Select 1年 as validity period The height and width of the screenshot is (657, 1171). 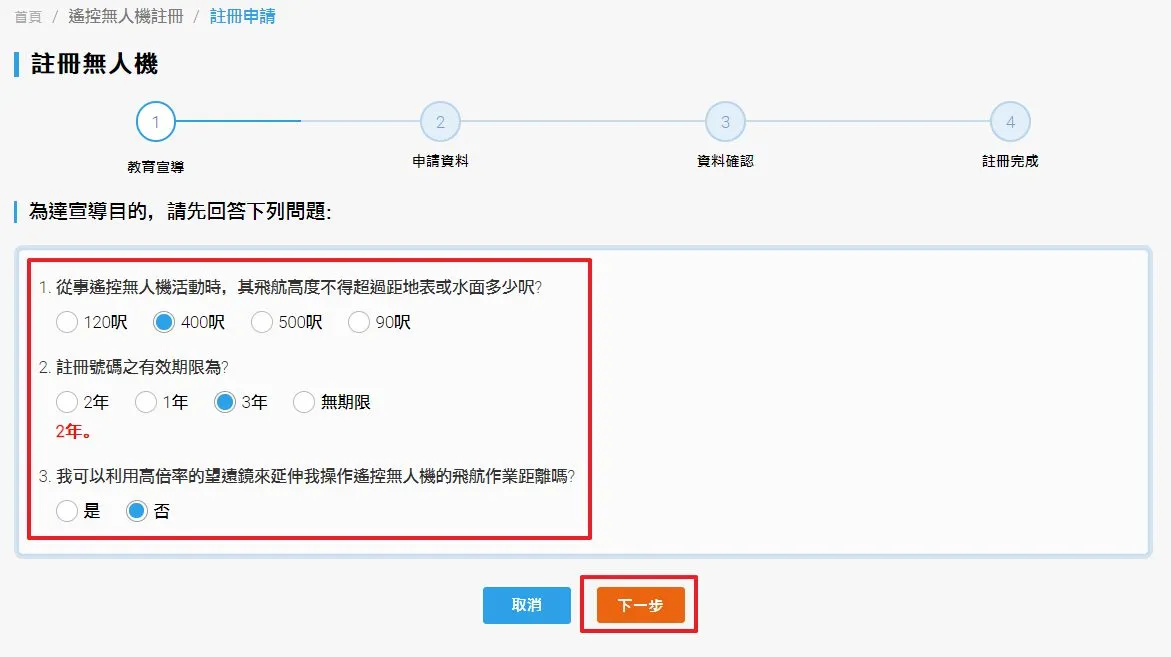point(146,402)
